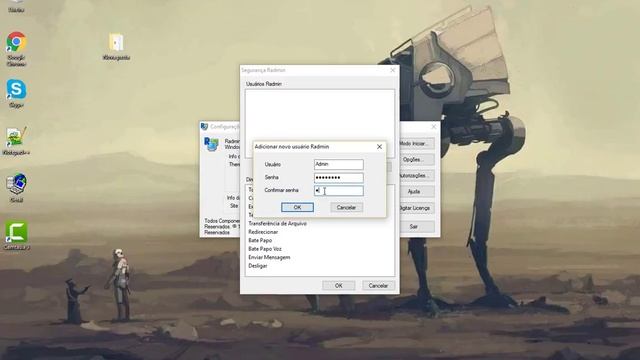This screenshot has width=640, height=360.
Task: Open the Notepad++ desktop shortcut
Action: click(x=16, y=137)
